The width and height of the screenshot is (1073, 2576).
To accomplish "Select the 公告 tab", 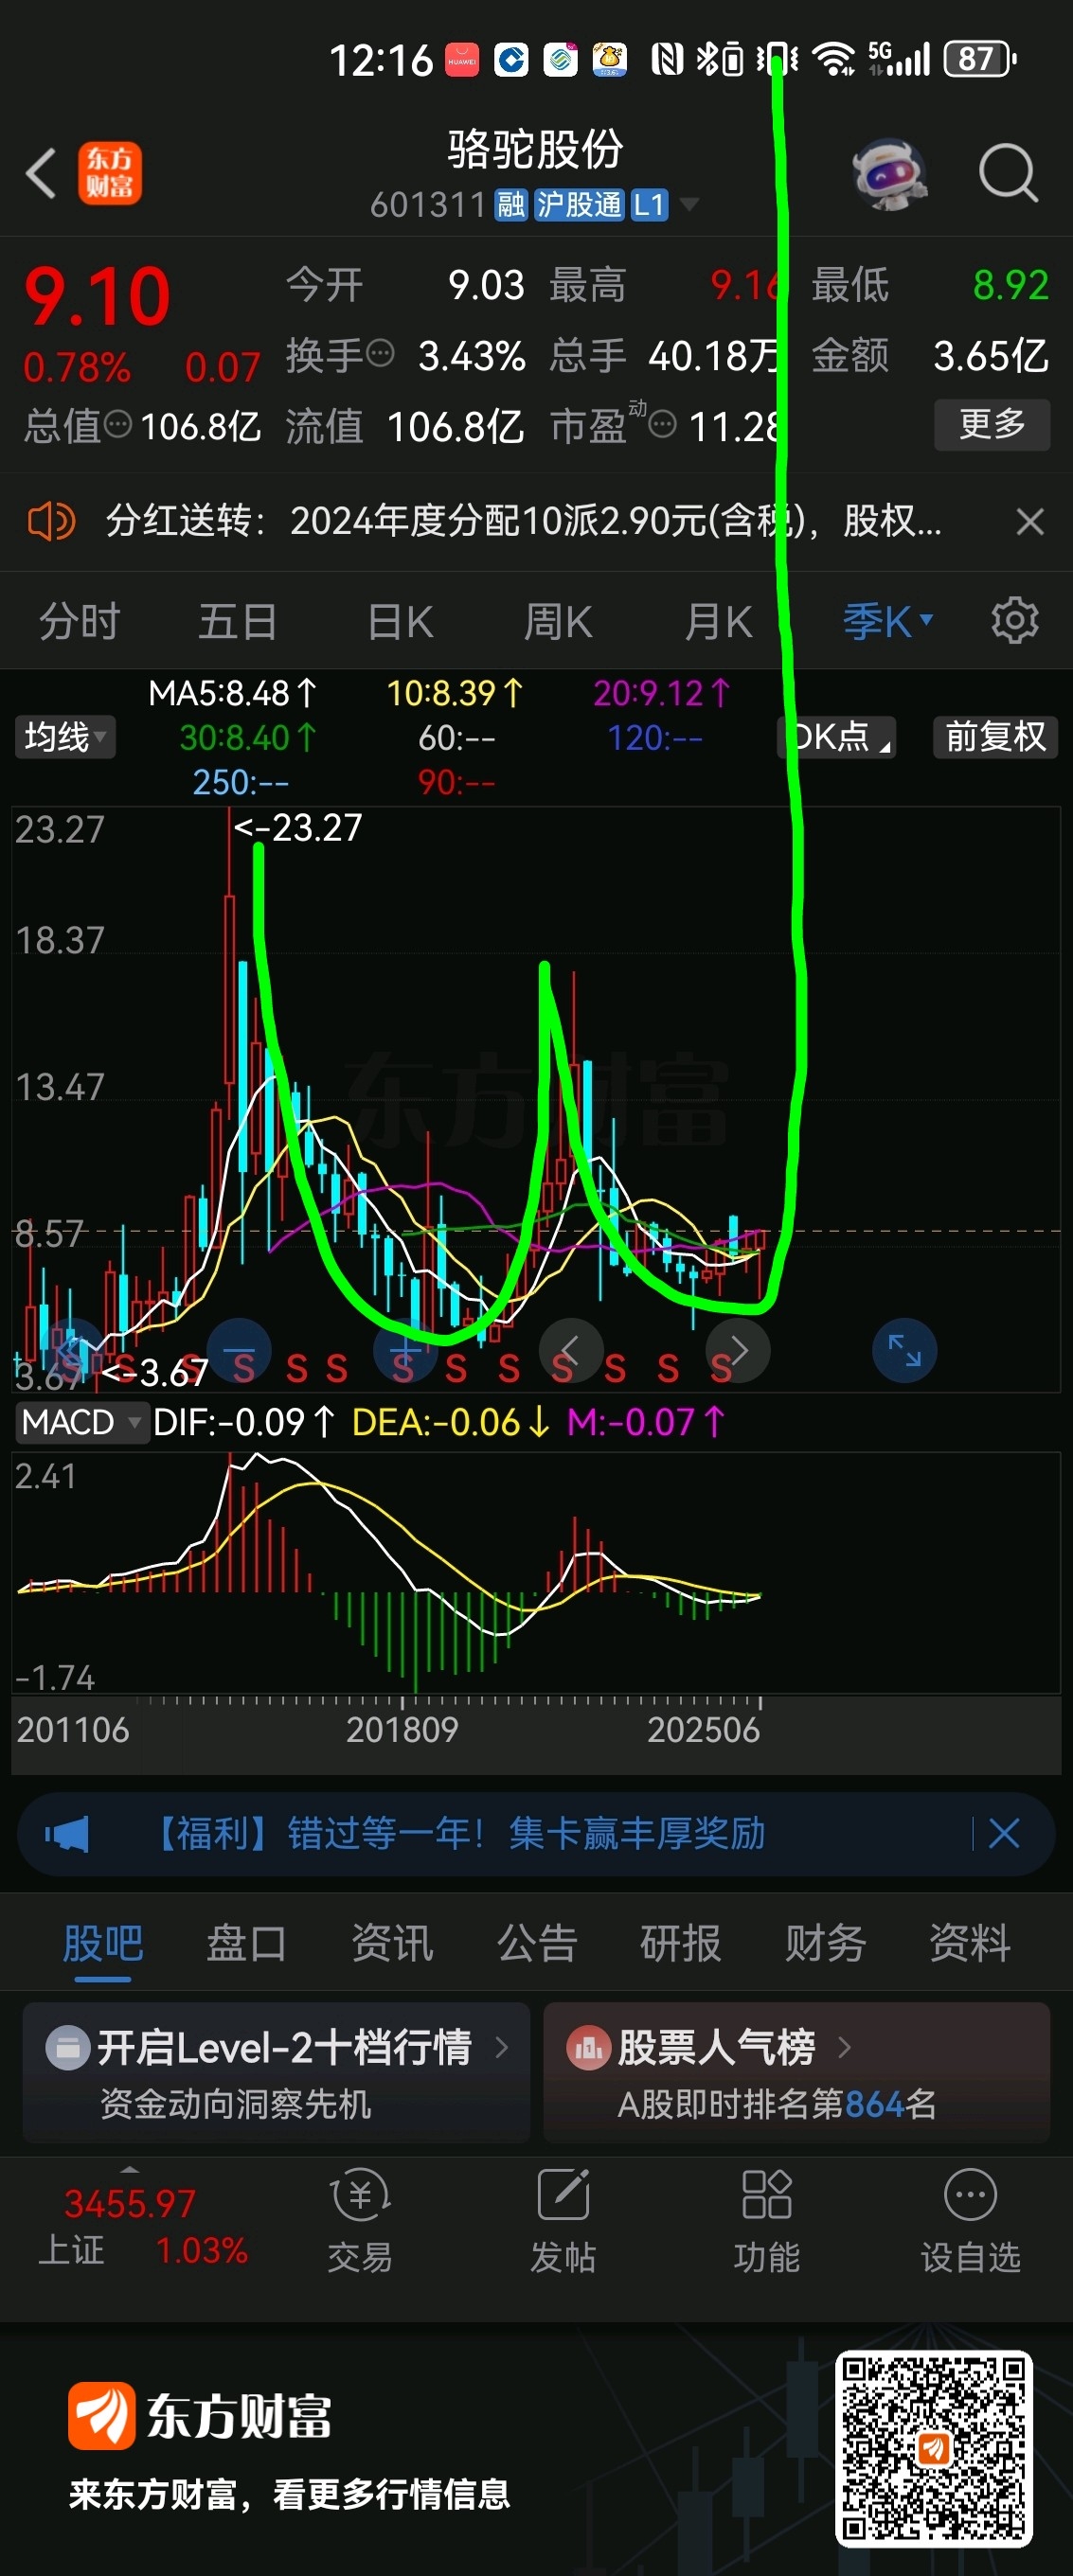I will click(536, 1944).
